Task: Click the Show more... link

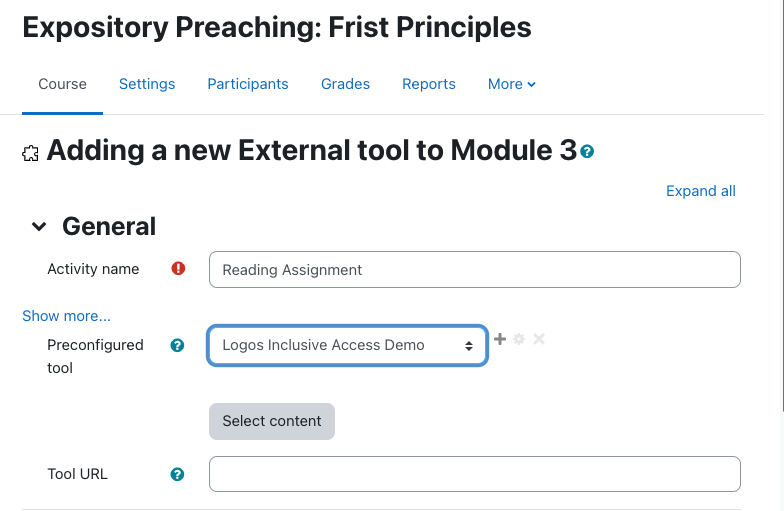Action: 66,316
